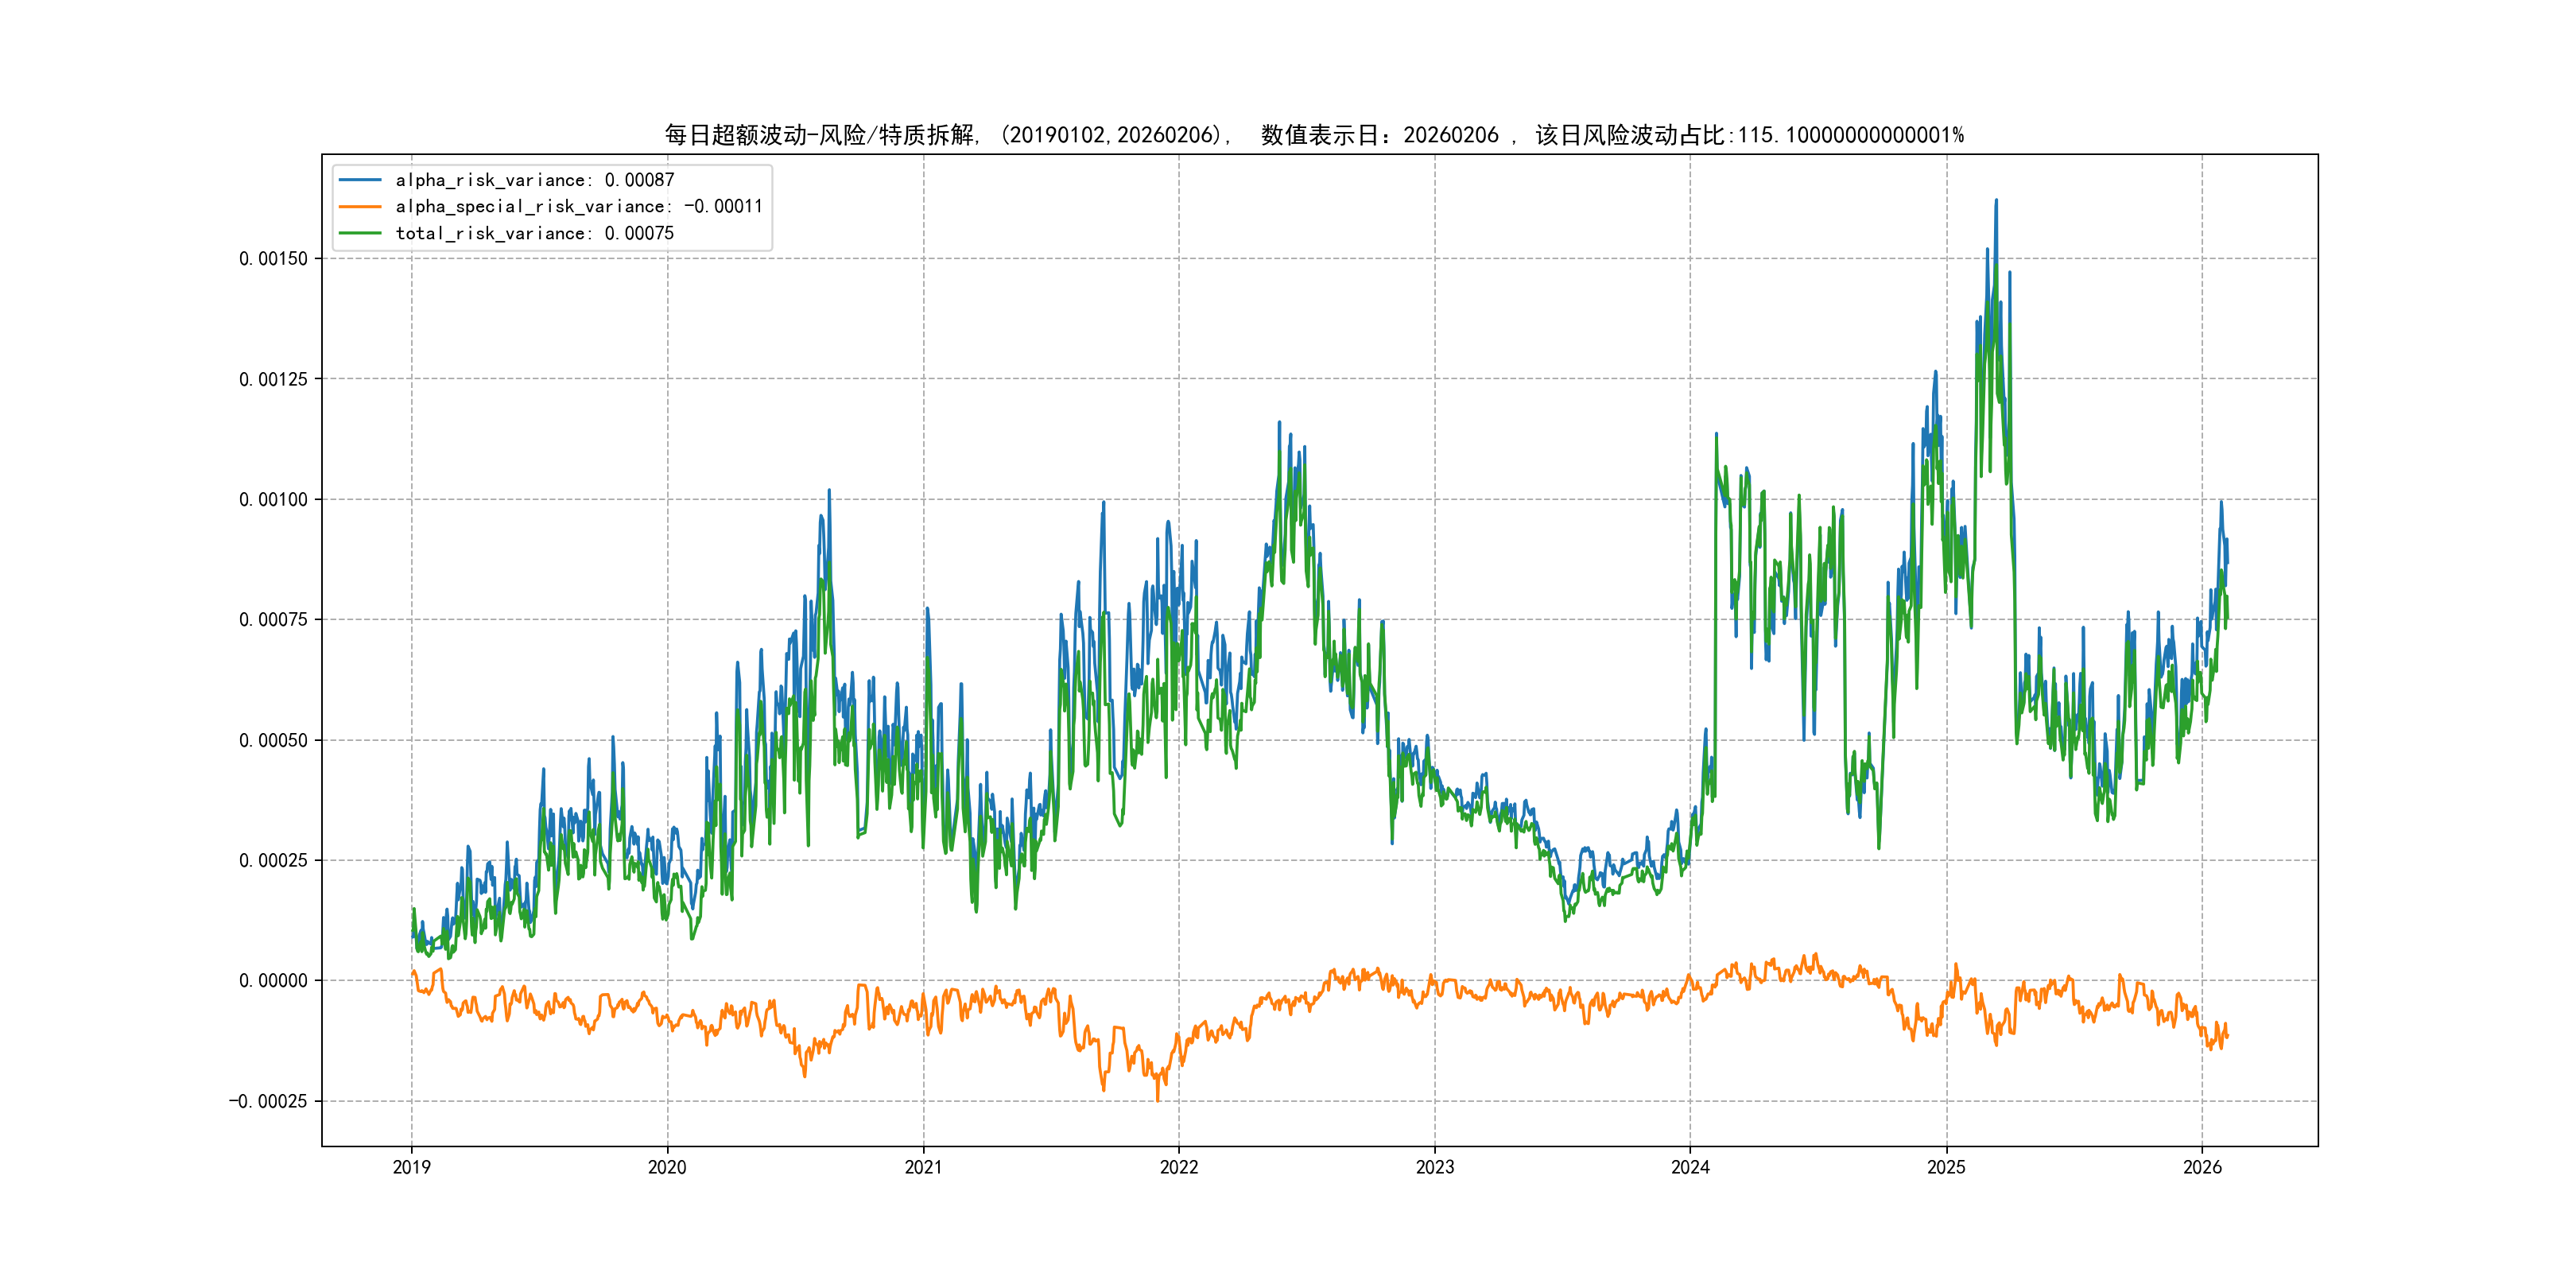Click the 2021 x-axis tick label
This screenshot has height=1288, width=2576.
pyautogui.click(x=923, y=1167)
